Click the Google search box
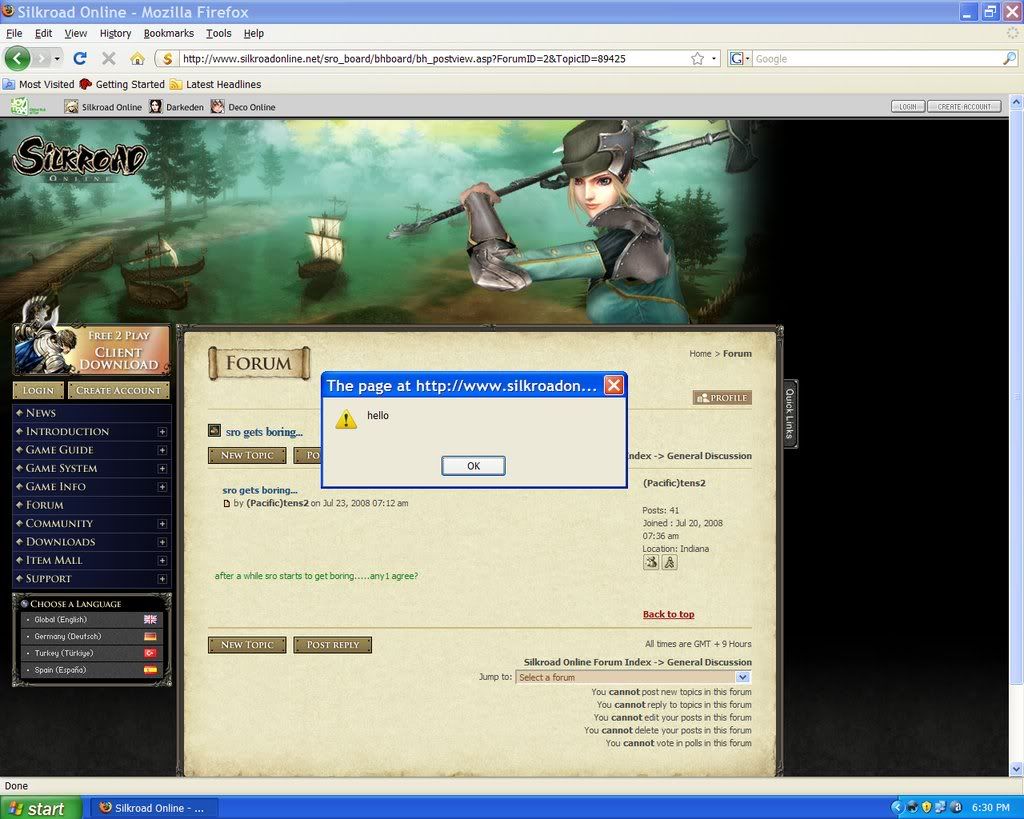This screenshot has height=819, width=1024. click(876, 59)
